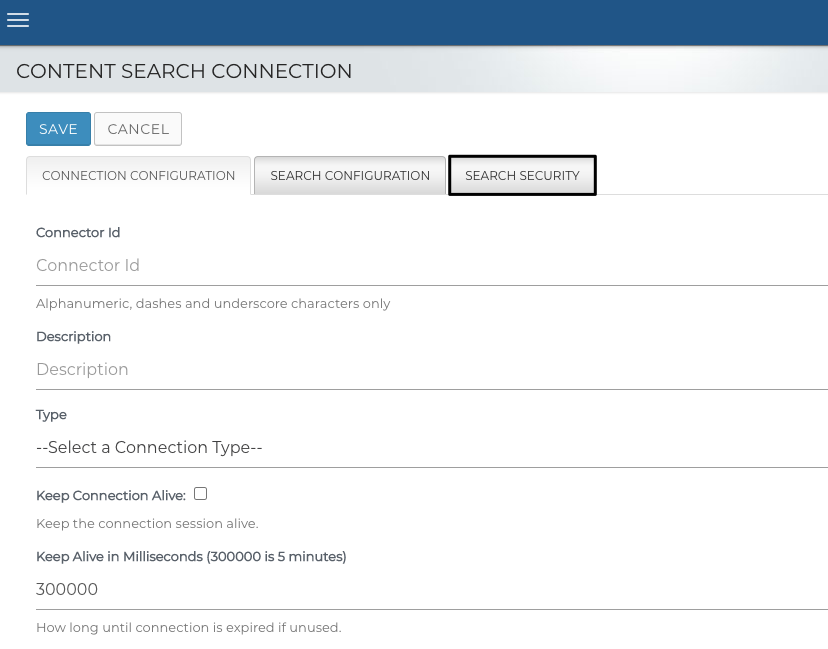Screen dimensions: 828x649
Task: Click the Save button
Action: coord(58,129)
